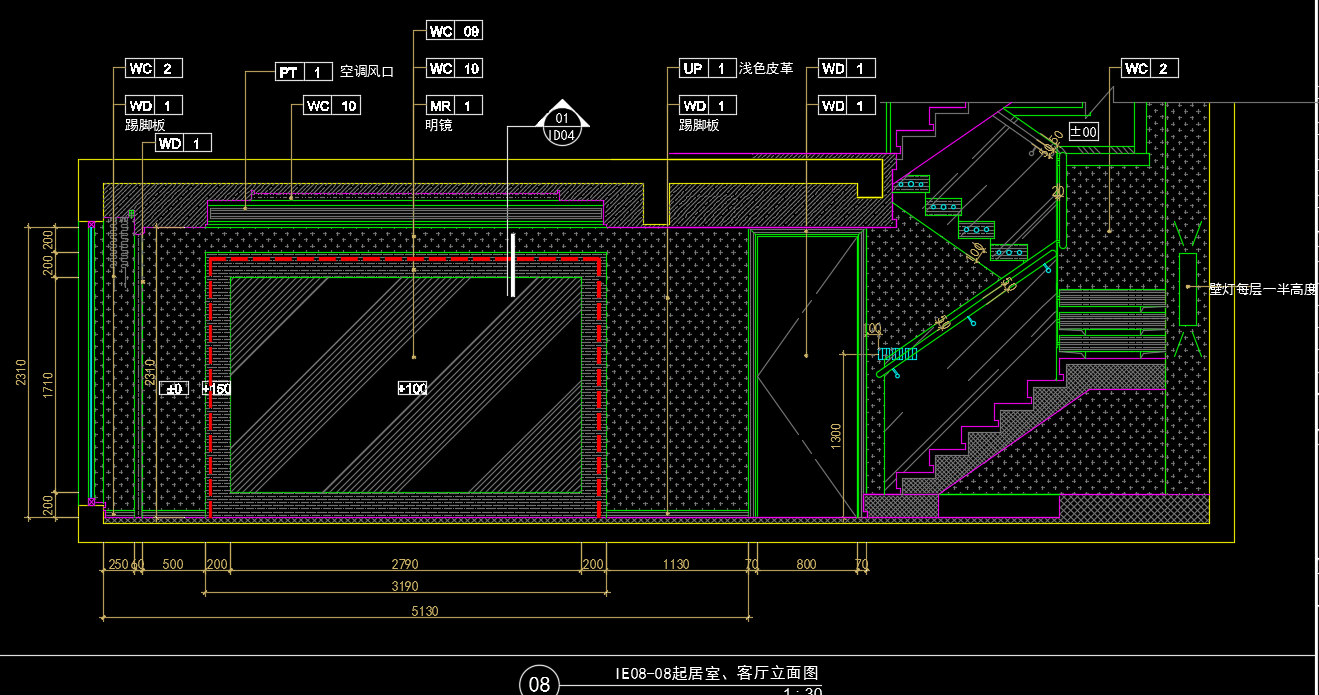
Task: Select the 3190 dimension text
Action: pyautogui.click(x=404, y=586)
